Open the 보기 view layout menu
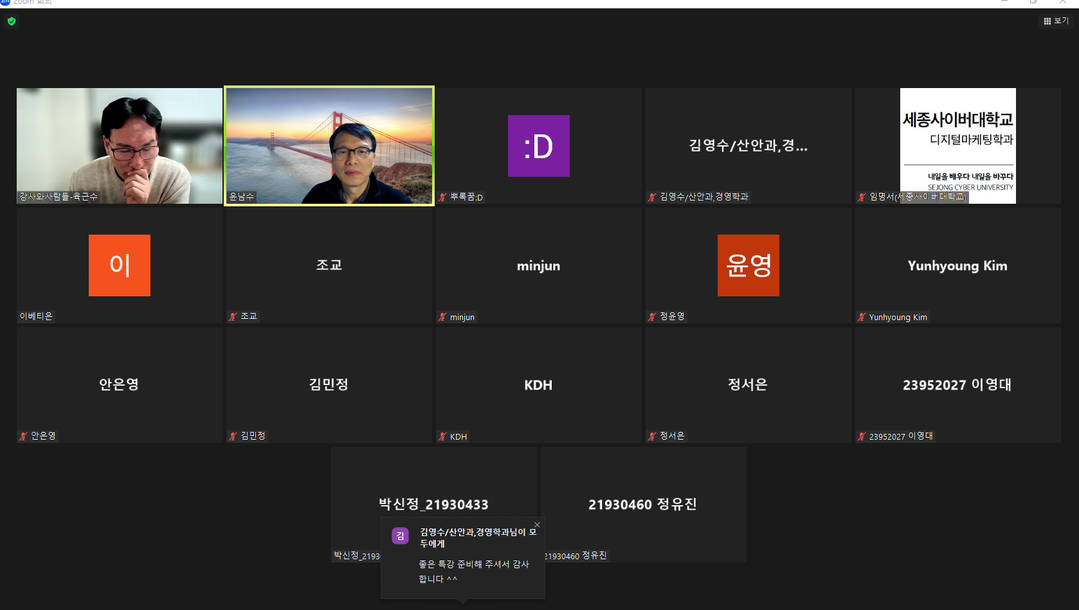Screen dimensions: 1079x610 click(x=1056, y=21)
